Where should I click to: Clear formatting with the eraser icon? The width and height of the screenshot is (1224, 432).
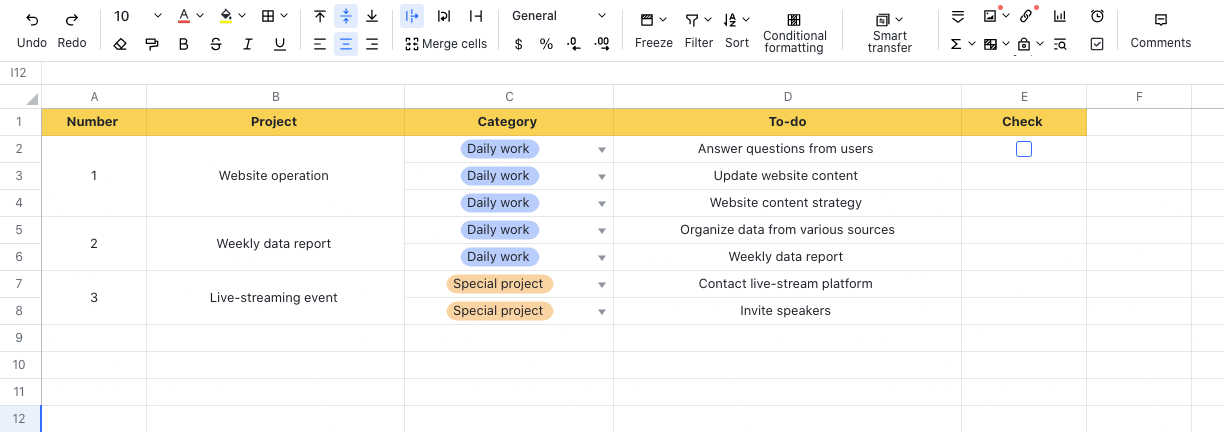120,44
